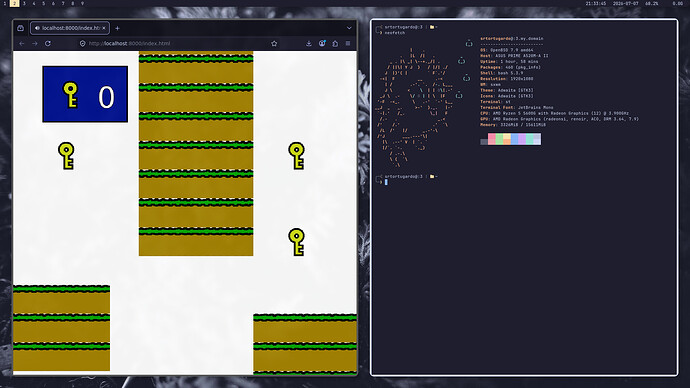The image size is (690, 388).
Task: Collect the key left of the wall
Action: pos(66,156)
